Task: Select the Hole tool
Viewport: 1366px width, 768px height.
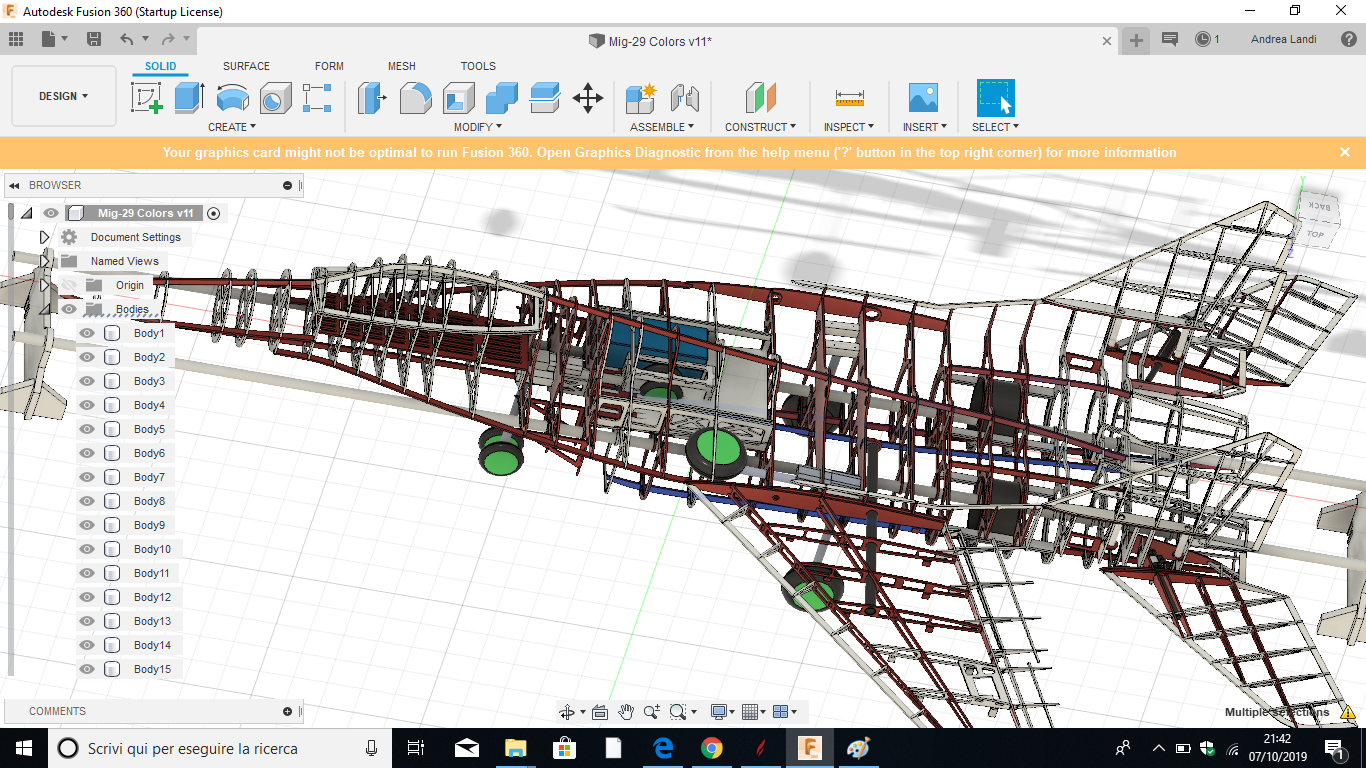Action: click(x=275, y=98)
